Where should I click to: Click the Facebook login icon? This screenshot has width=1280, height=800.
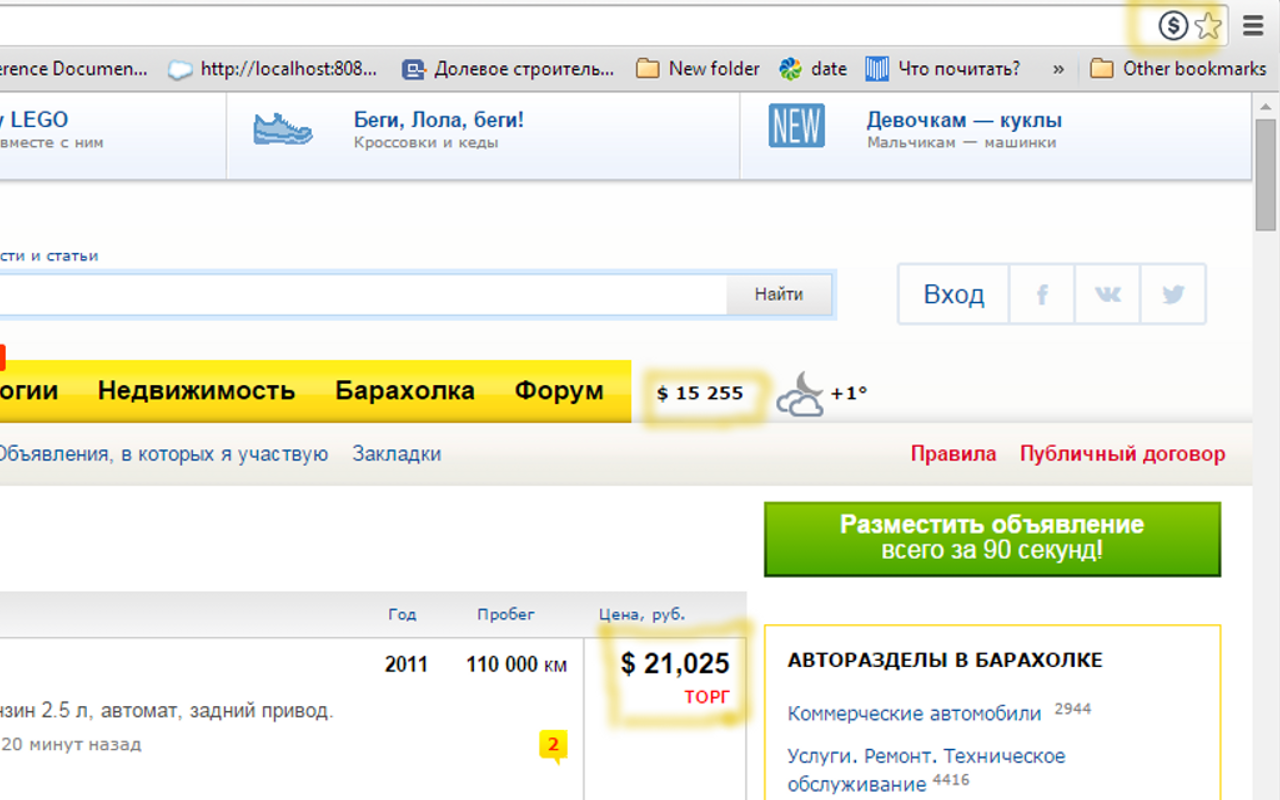click(1041, 293)
